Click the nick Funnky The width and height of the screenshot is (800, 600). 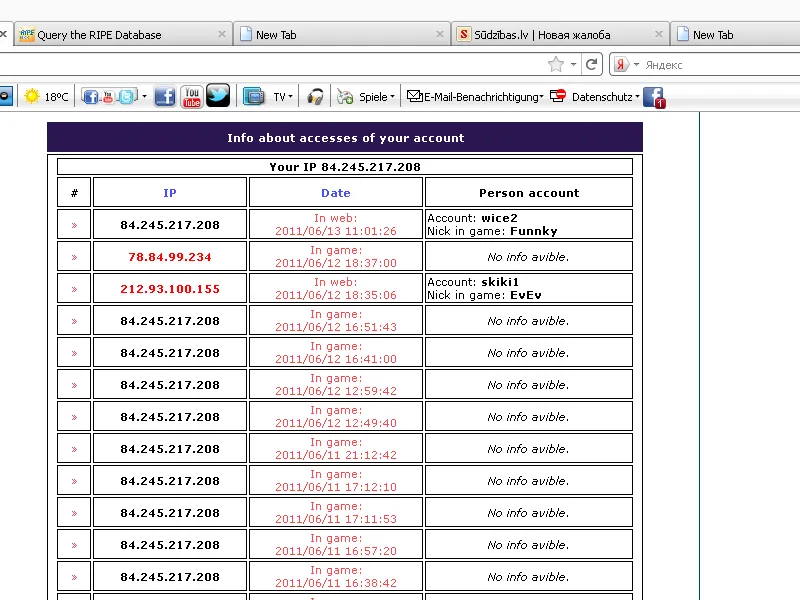pyautogui.click(x=534, y=231)
